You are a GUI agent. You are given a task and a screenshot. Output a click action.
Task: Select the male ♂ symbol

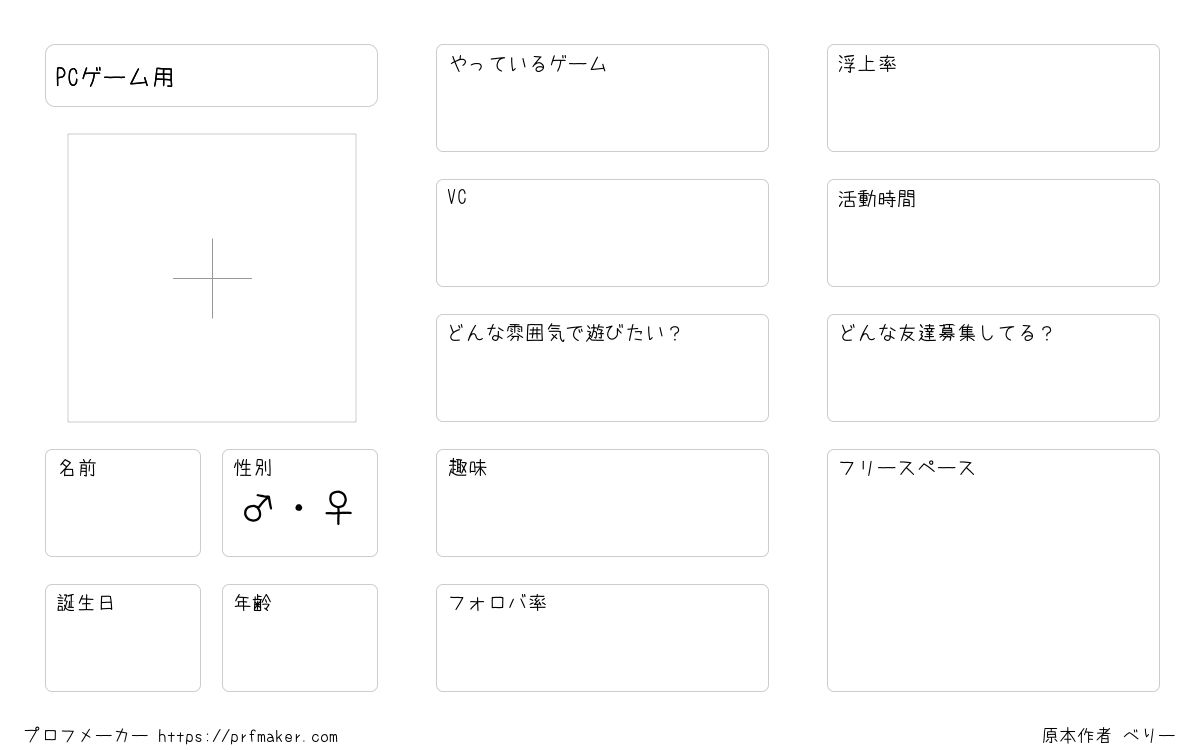(258, 508)
